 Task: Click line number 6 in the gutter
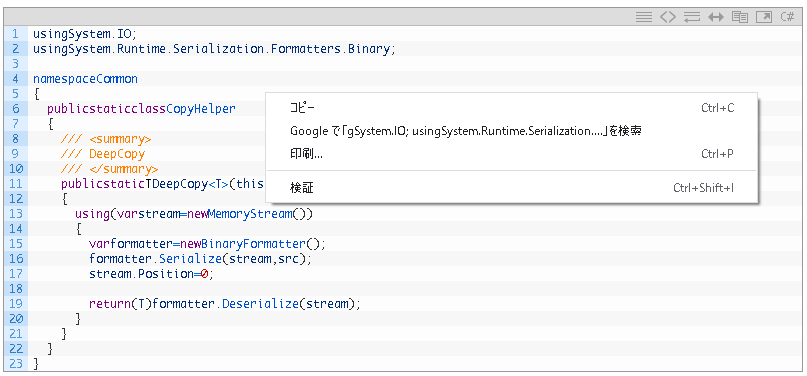[15, 109]
